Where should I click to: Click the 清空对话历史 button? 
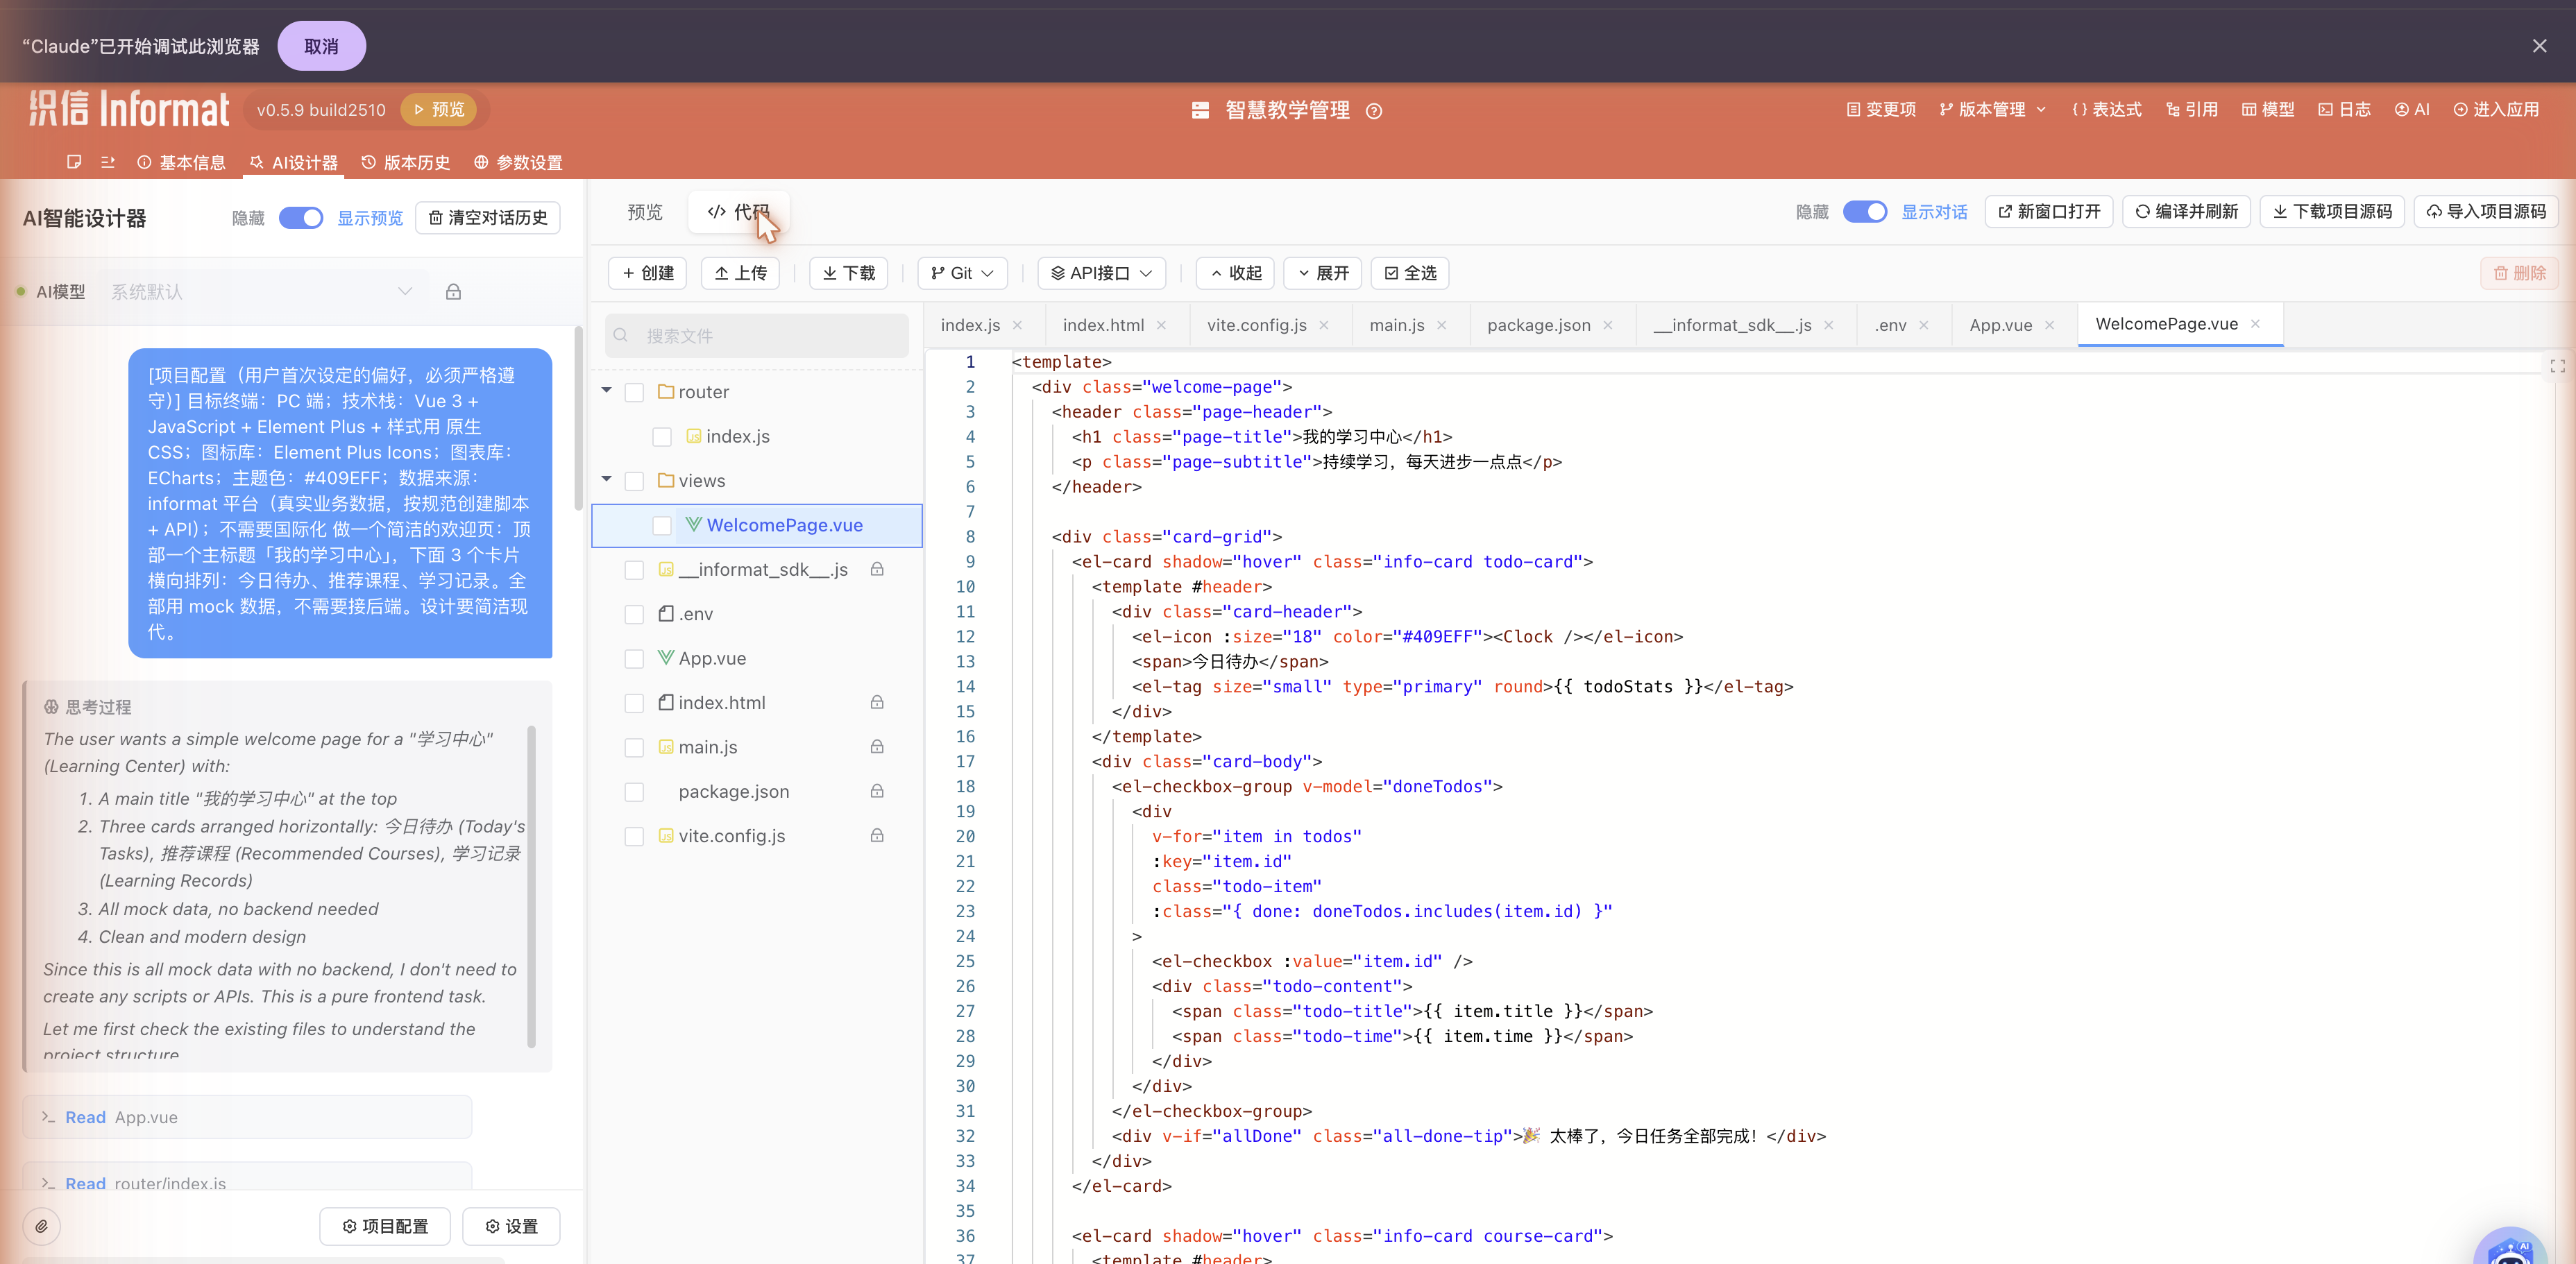[x=488, y=218]
